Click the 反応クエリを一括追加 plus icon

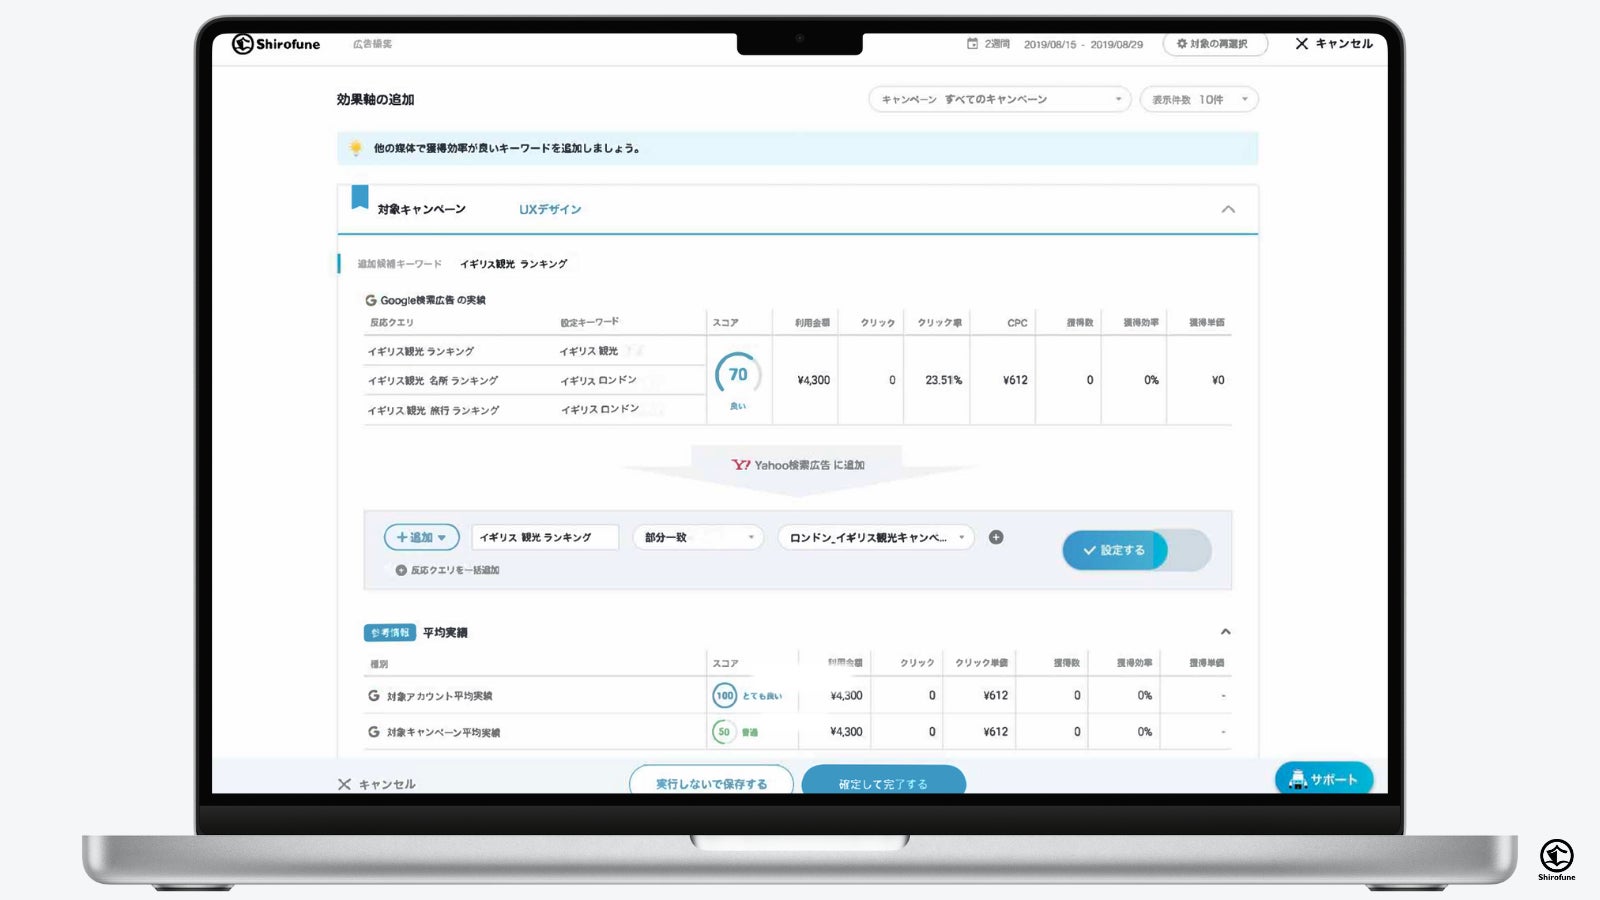pos(401,570)
